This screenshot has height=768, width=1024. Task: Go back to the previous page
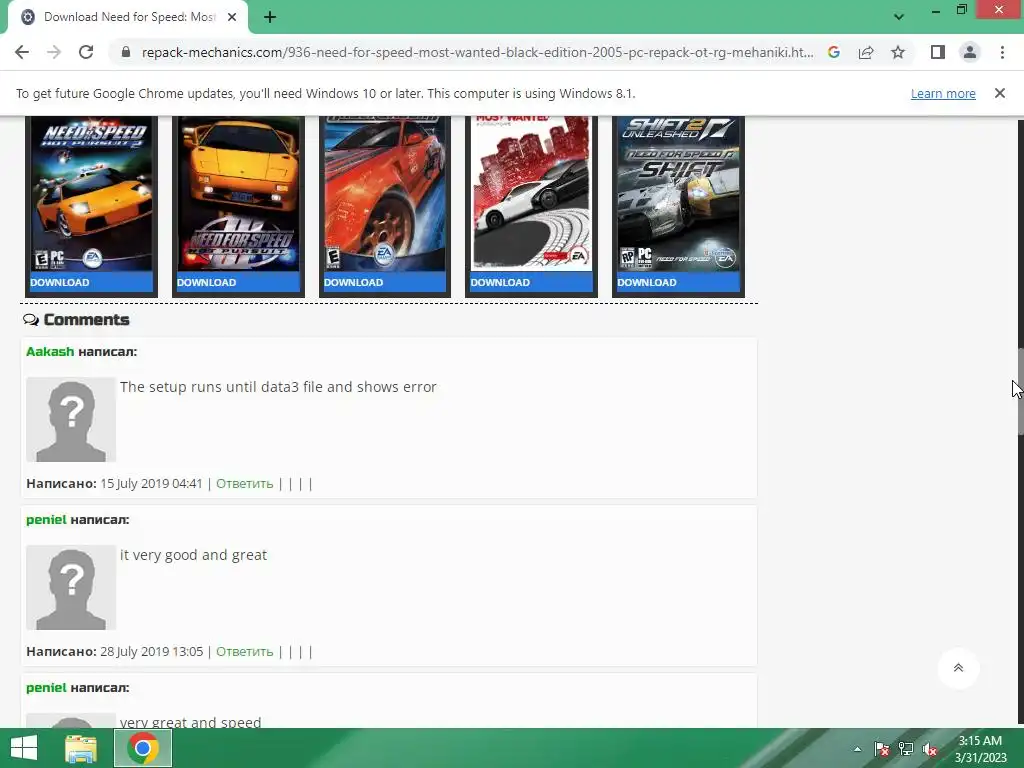pyautogui.click(x=22, y=52)
